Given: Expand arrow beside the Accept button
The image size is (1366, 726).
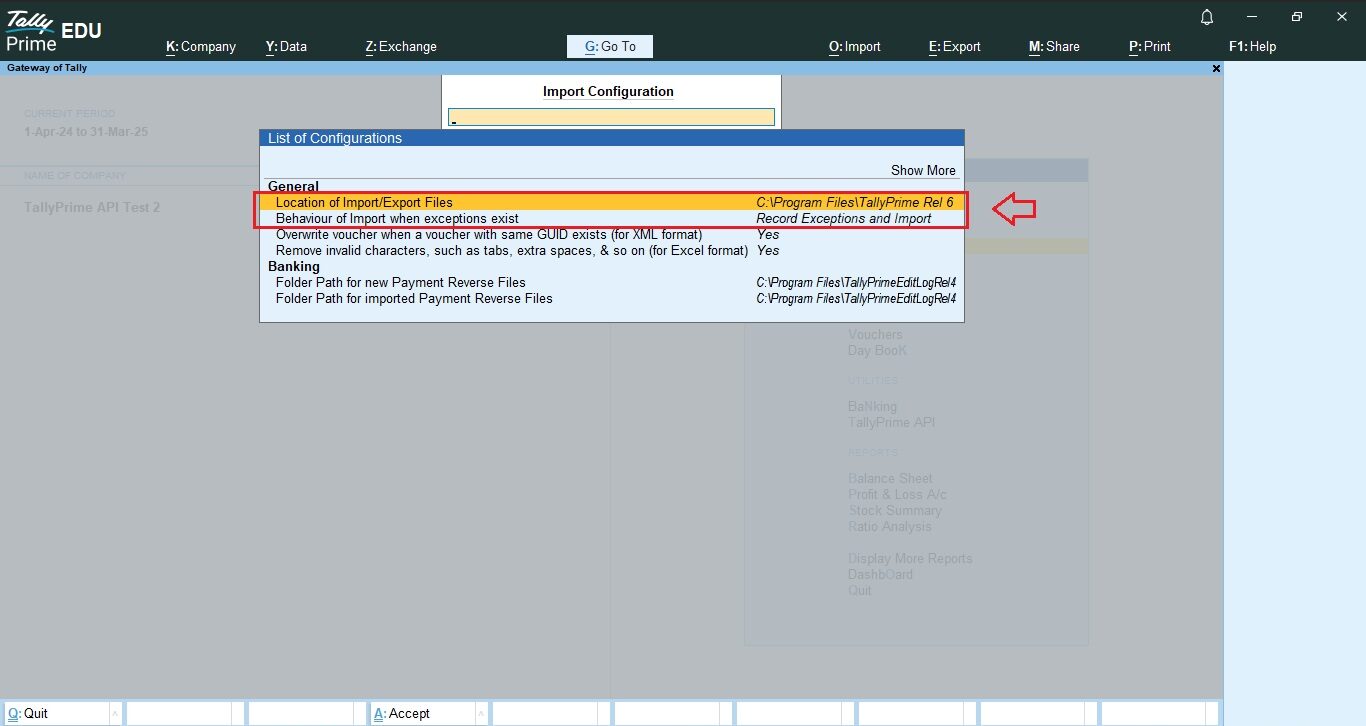Looking at the screenshot, I should point(481,713).
